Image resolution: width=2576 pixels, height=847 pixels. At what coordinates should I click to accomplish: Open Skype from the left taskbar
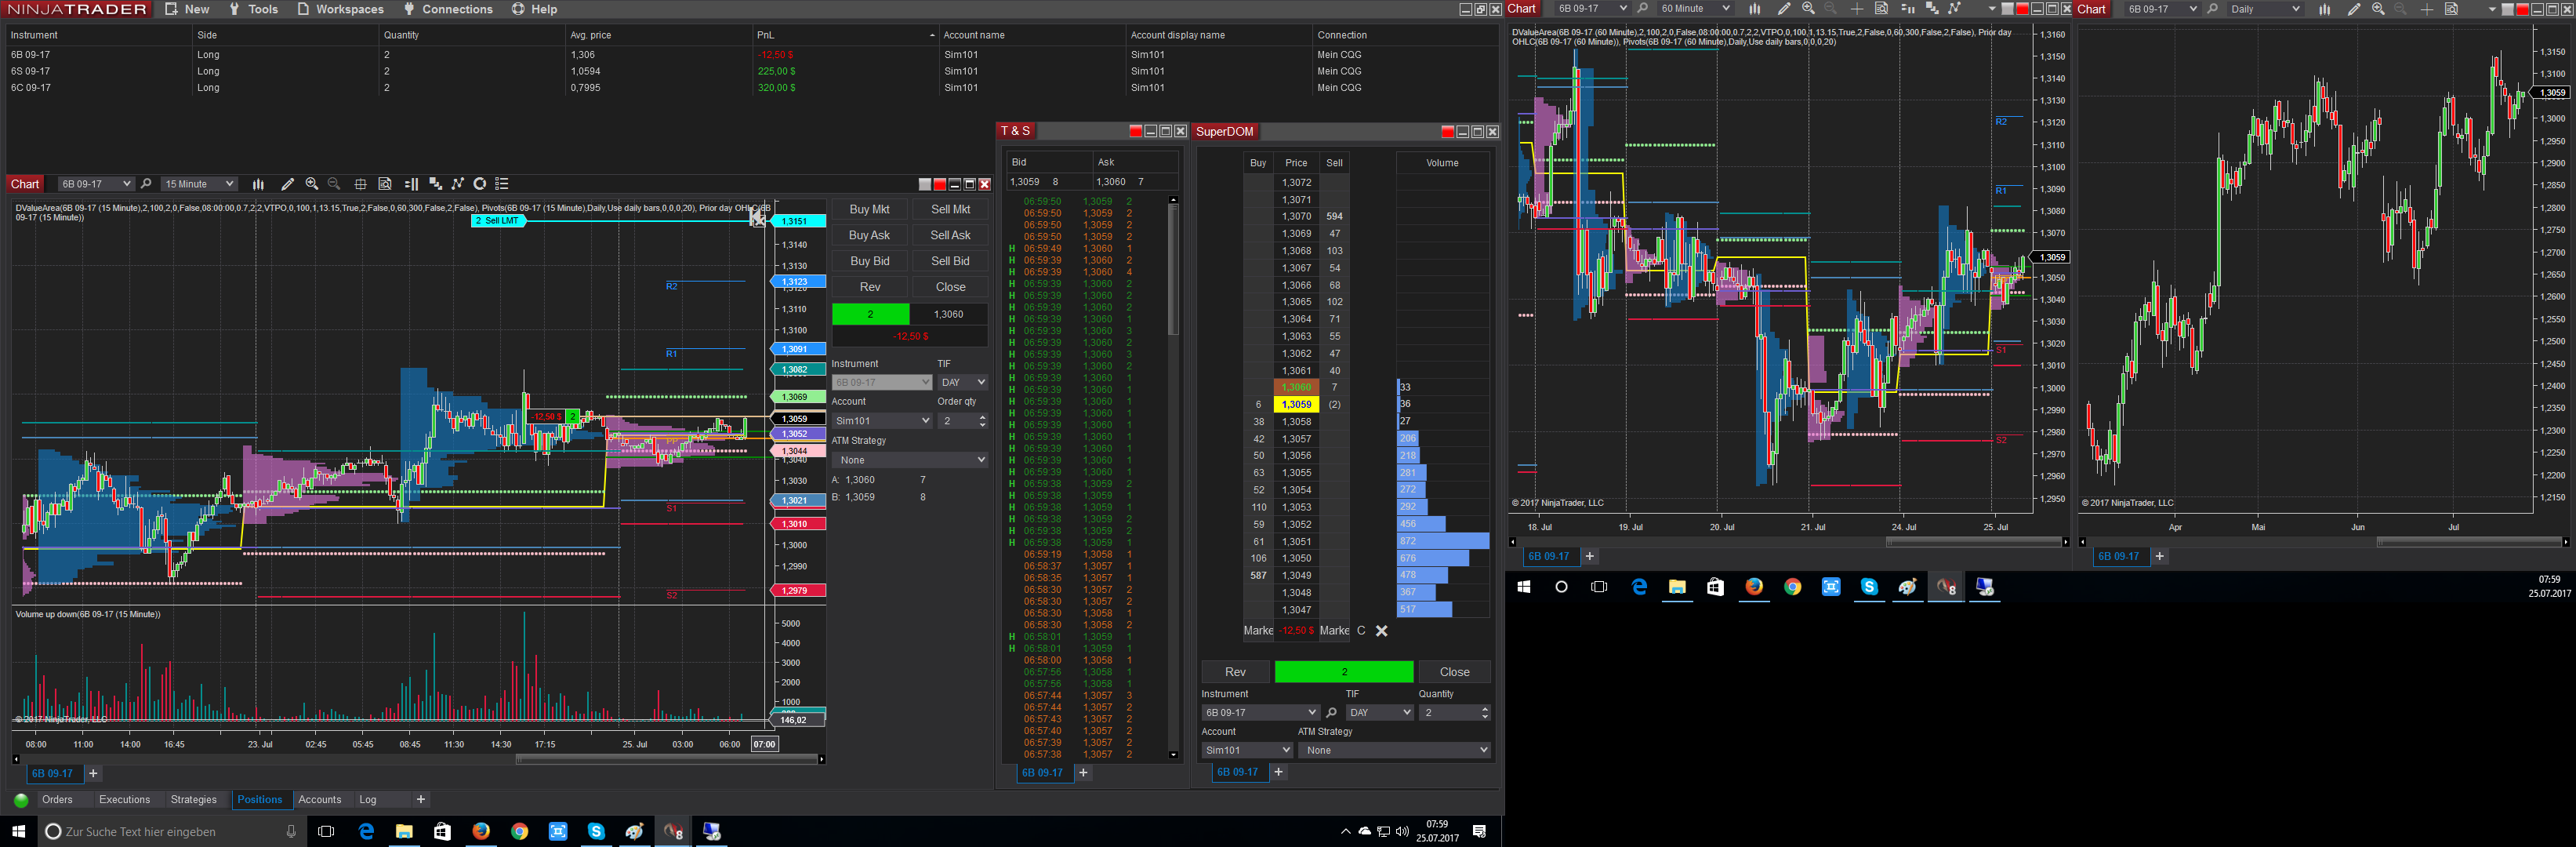point(596,831)
